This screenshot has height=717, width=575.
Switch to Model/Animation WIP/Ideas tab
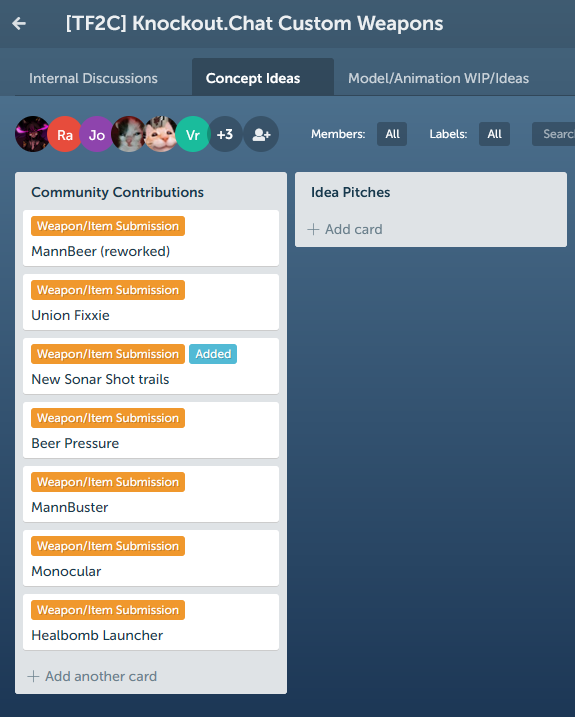(x=438, y=78)
